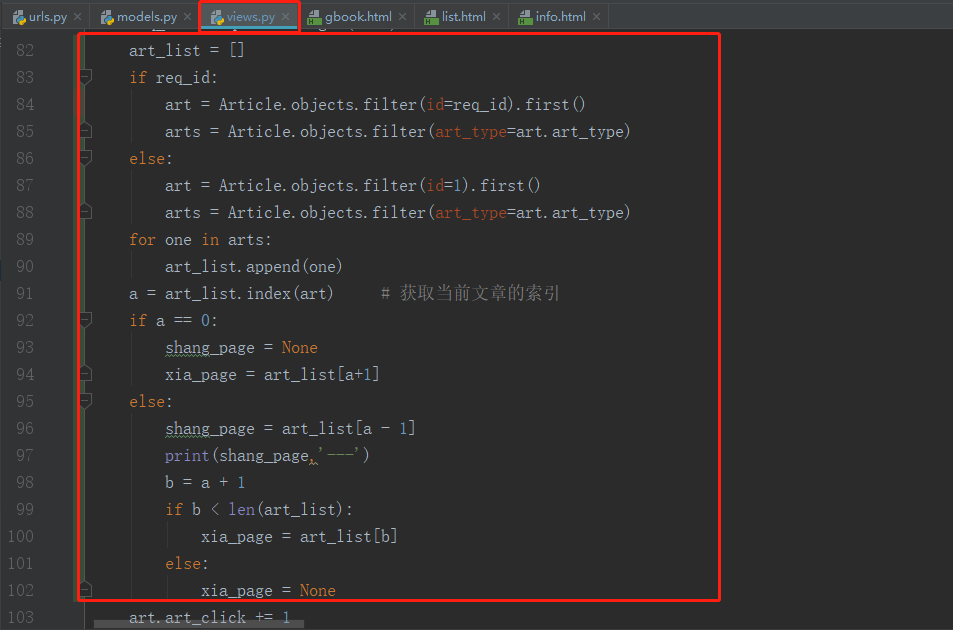The image size is (953, 630).
Task: Click line number 103 in the gutter
Action: (x=21, y=617)
